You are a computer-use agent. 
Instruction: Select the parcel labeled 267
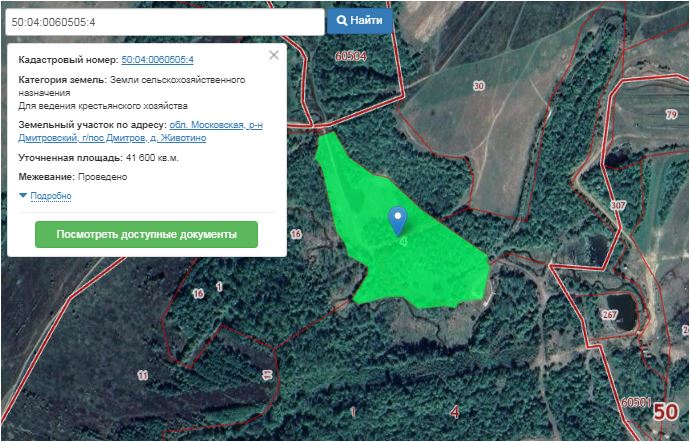[610, 314]
